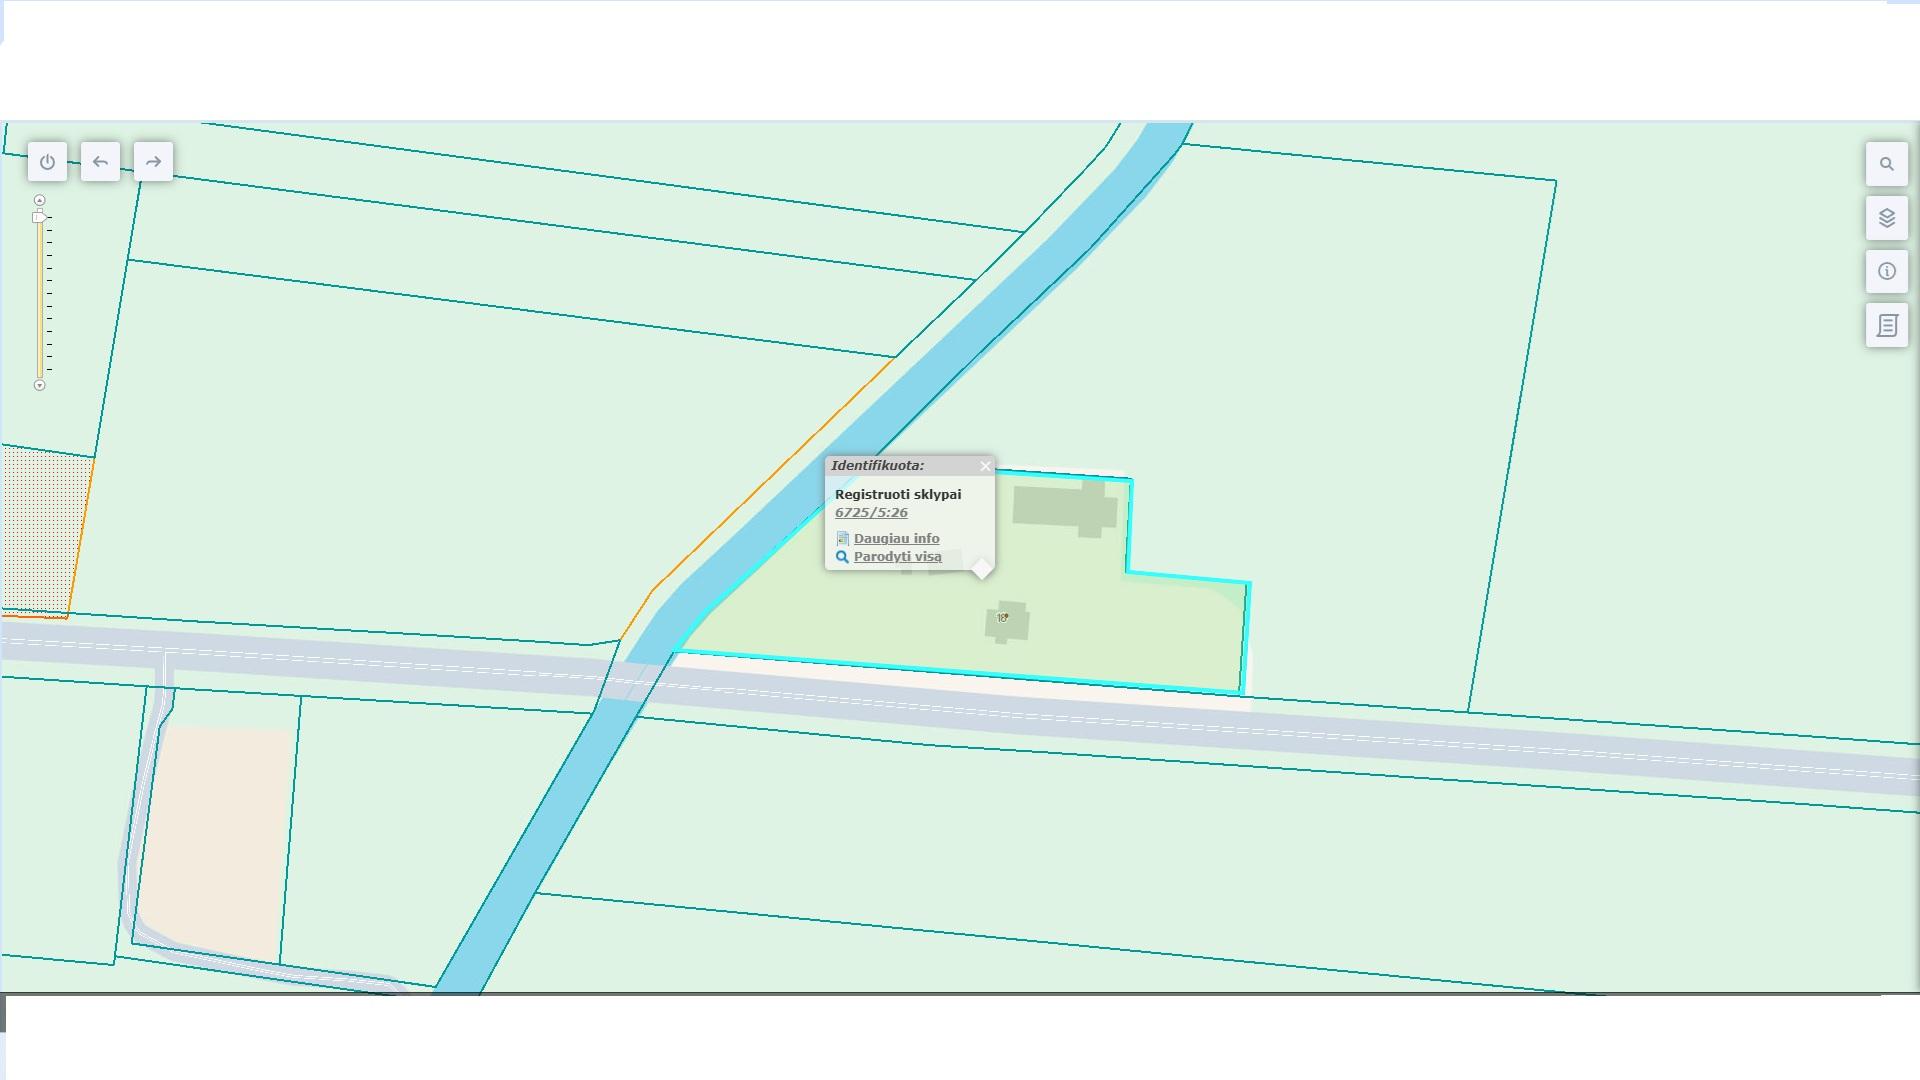This screenshot has height=1080, width=1920.
Task: Close the Identifikuota popup
Action: (x=985, y=466)
